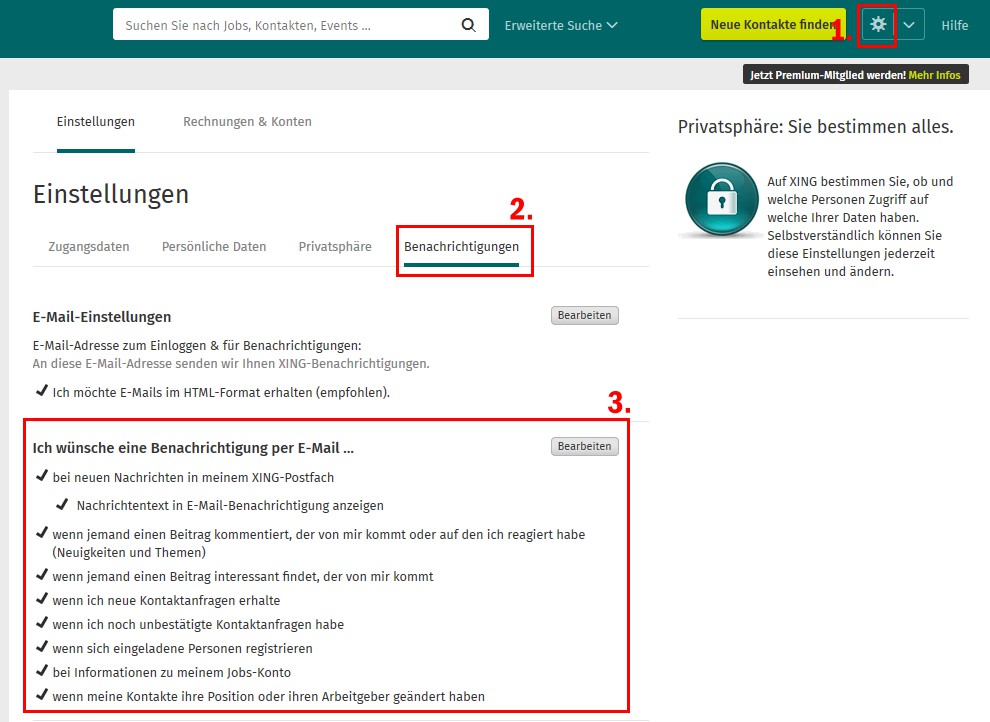Click checkmark for Jobs-Konto information notification
Image resolution: width=990 pixels, height=722 pixels.
point(41,672)
